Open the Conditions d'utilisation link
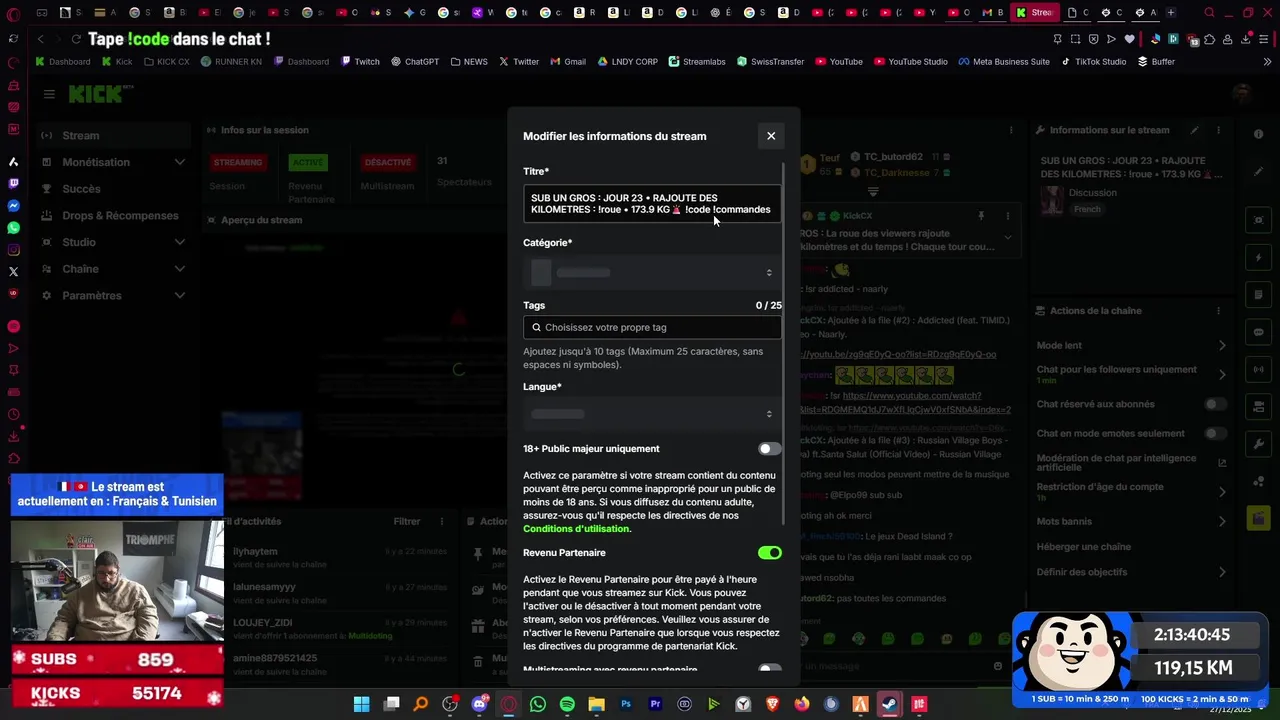This screenshot has height=720, width=1280. [577, 529]
